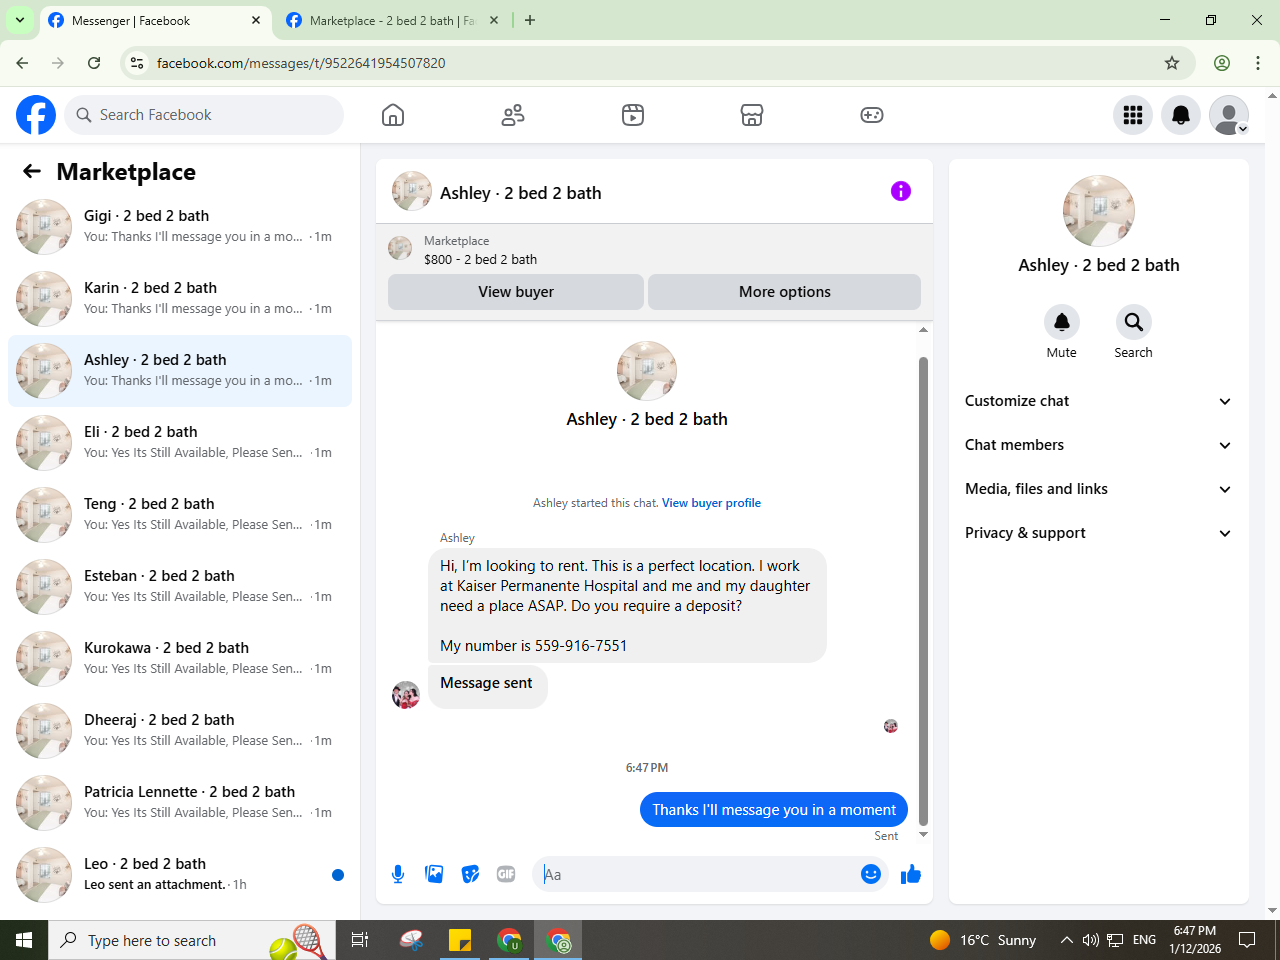The width and height of the screenshot is (1280, 960).
Task: Switch to the Marketplace - 2 bed 2 bath tab
Action: coord(392,20)
